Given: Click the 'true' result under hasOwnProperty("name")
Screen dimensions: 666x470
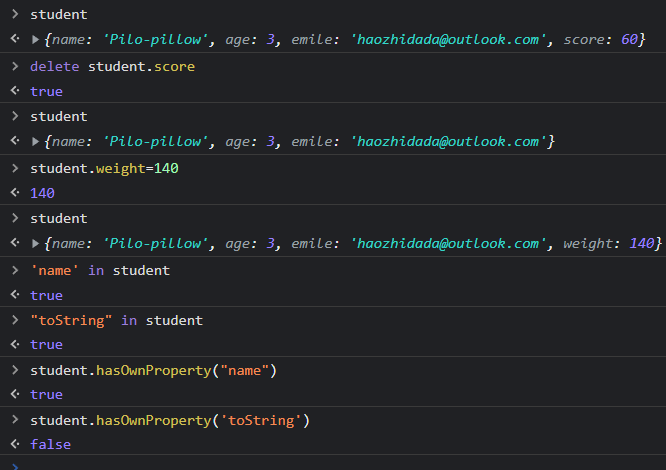Looking at the screenshot, I should click(x=46, y=395).
